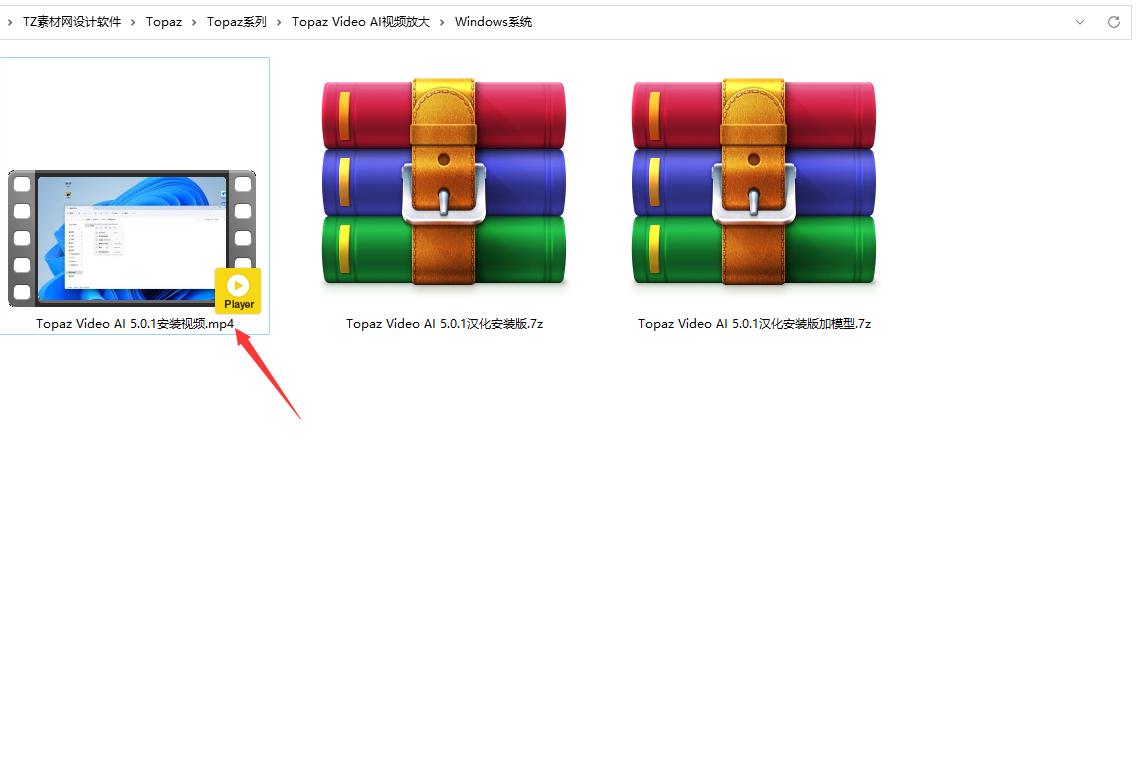Go to Topaz Video AI视频放大 breadcrumb folder
The image size is (1137, 778).
point(360,22)
